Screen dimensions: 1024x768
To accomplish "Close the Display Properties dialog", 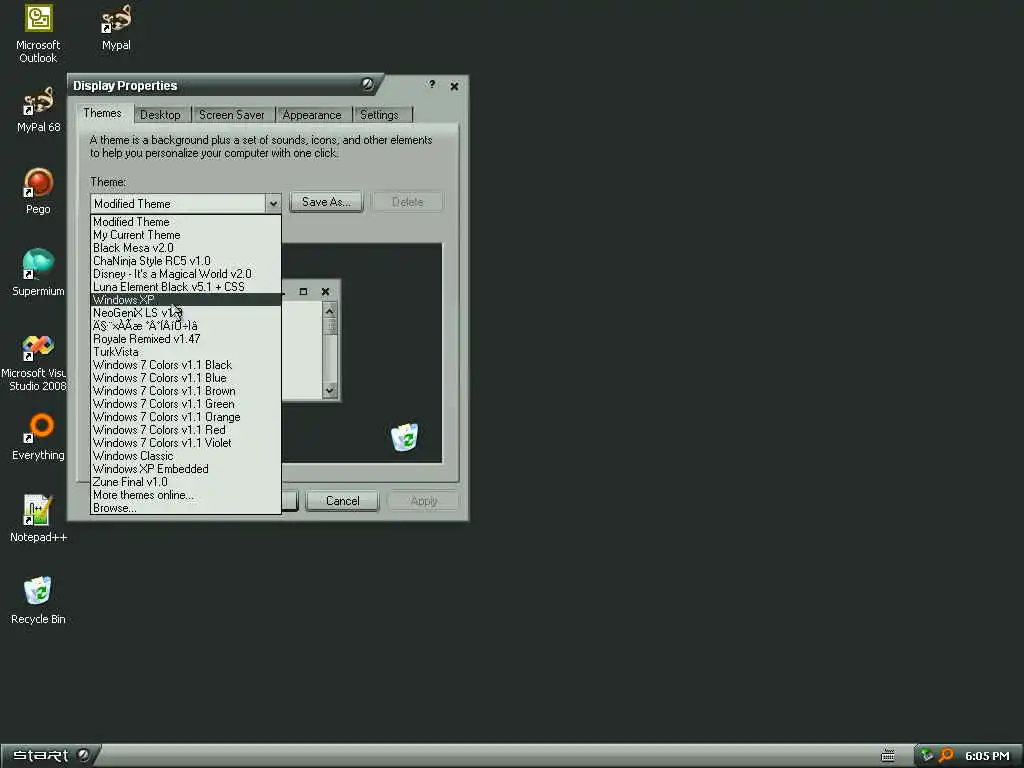I will pyautogui.click(x=455, y=86).
